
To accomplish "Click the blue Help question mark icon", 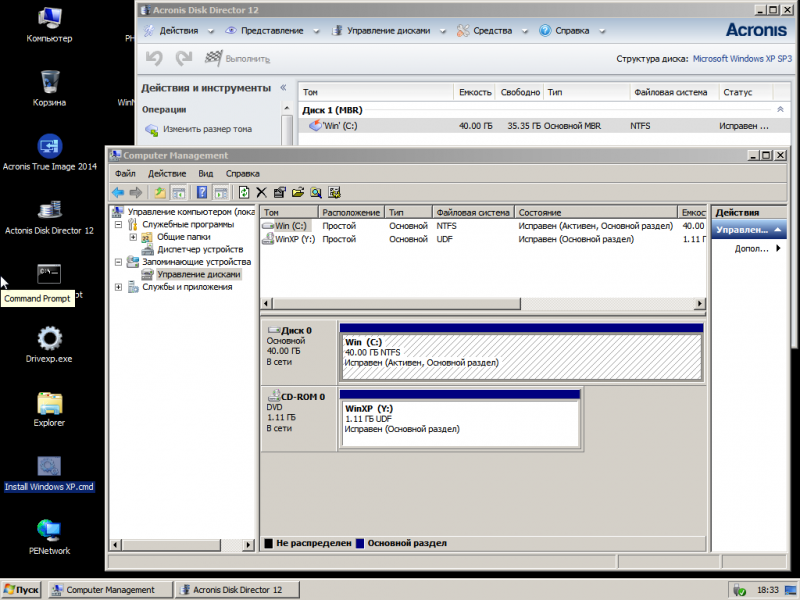I will point(202,192).
